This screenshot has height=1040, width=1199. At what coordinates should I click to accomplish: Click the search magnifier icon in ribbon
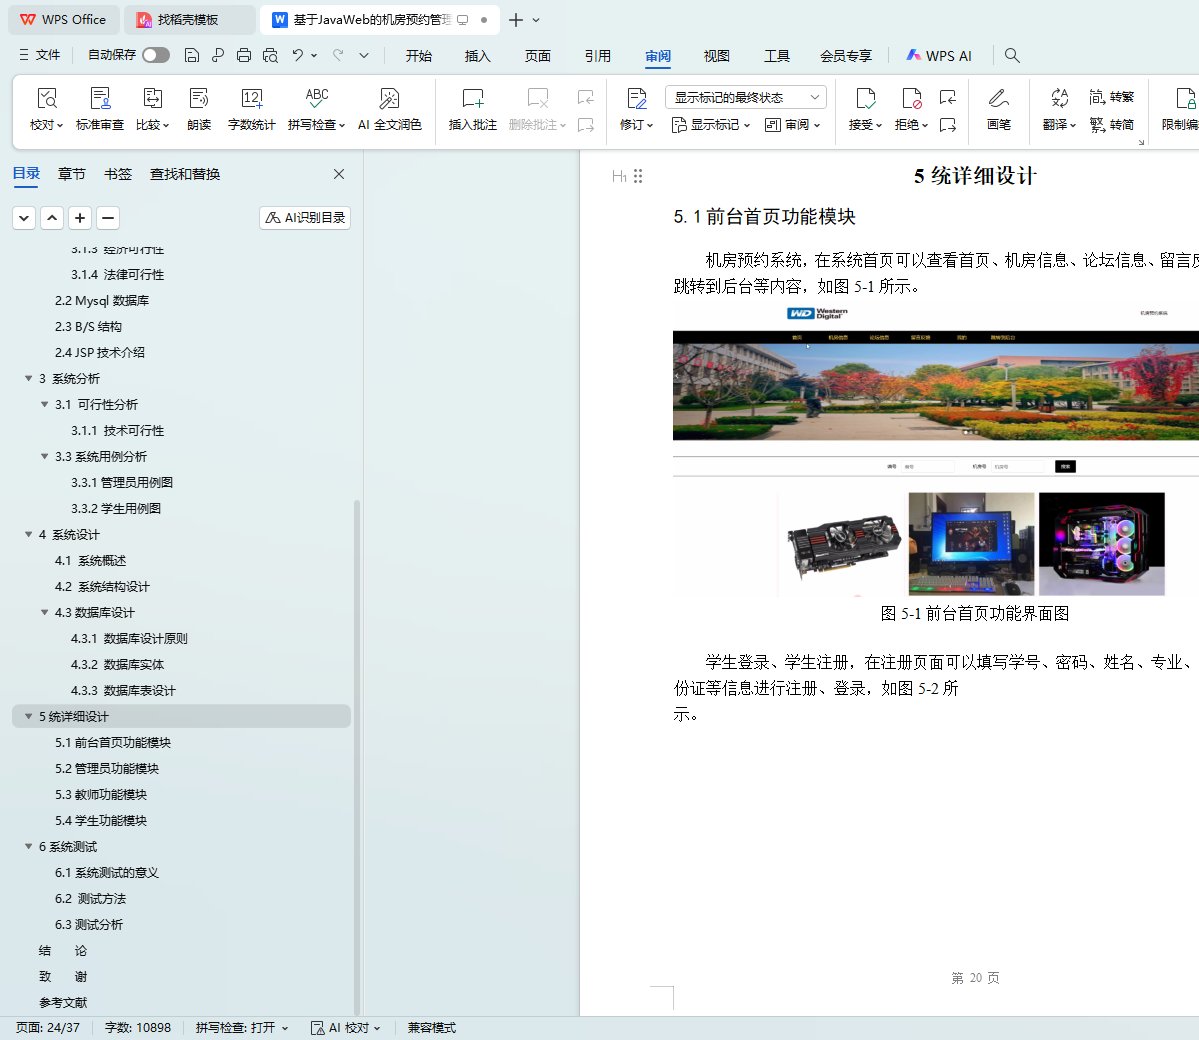click(1012, 55)
